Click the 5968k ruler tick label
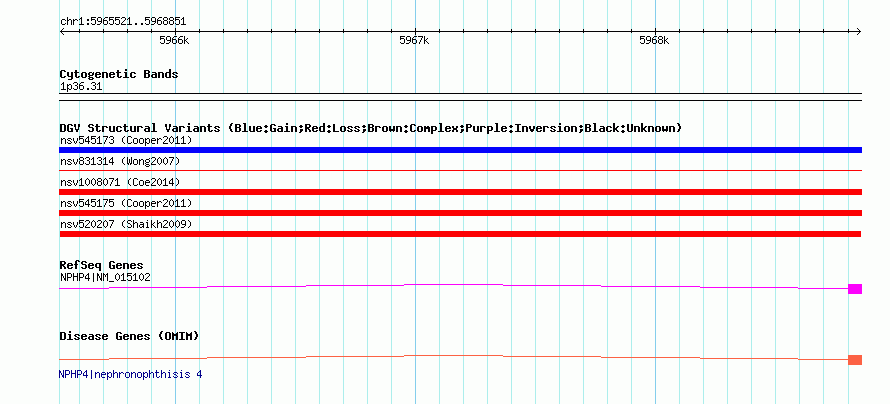890x404 pixels. pyautogui.click(x=654, y=40)
